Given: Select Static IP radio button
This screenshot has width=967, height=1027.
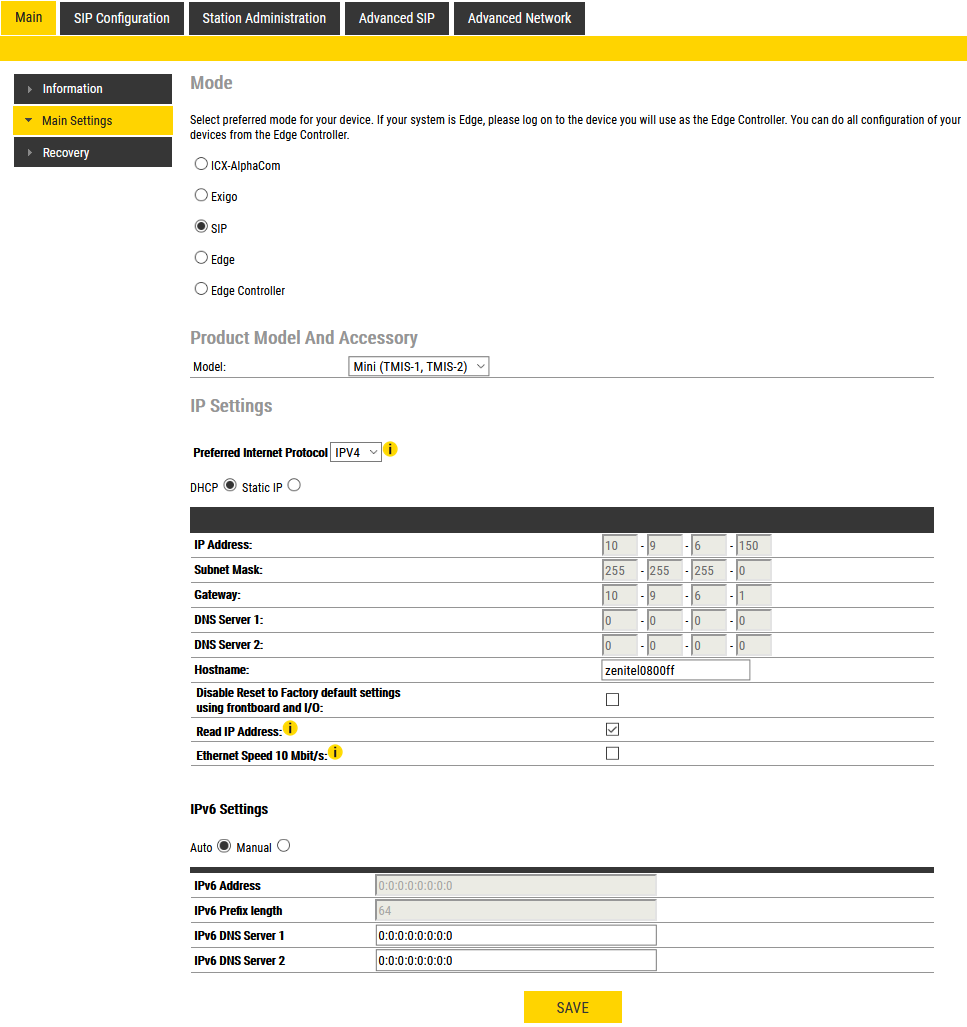Looking at the screenshot, I should point(294,486).
